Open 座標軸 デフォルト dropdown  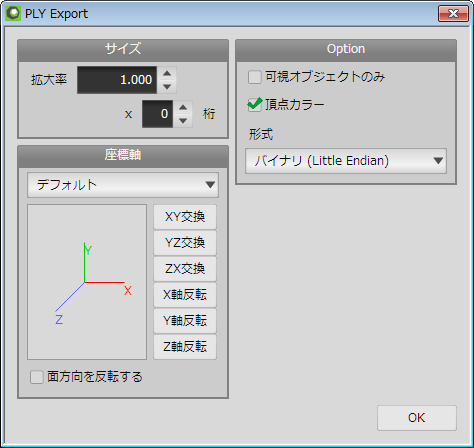(123, 185)
